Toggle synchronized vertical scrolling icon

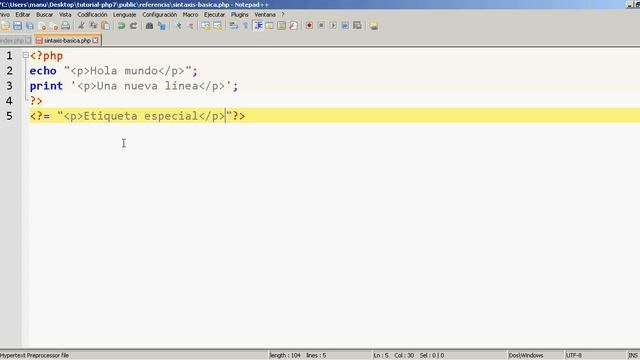[x=205, y=26]
